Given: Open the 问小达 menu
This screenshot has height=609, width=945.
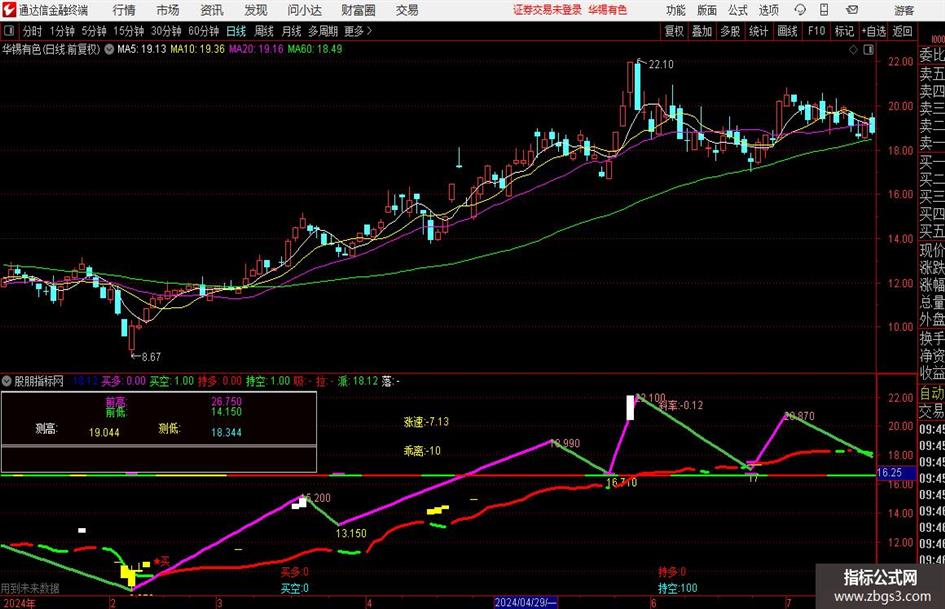Looking at the screenshot, I should [x=304, y=10].
